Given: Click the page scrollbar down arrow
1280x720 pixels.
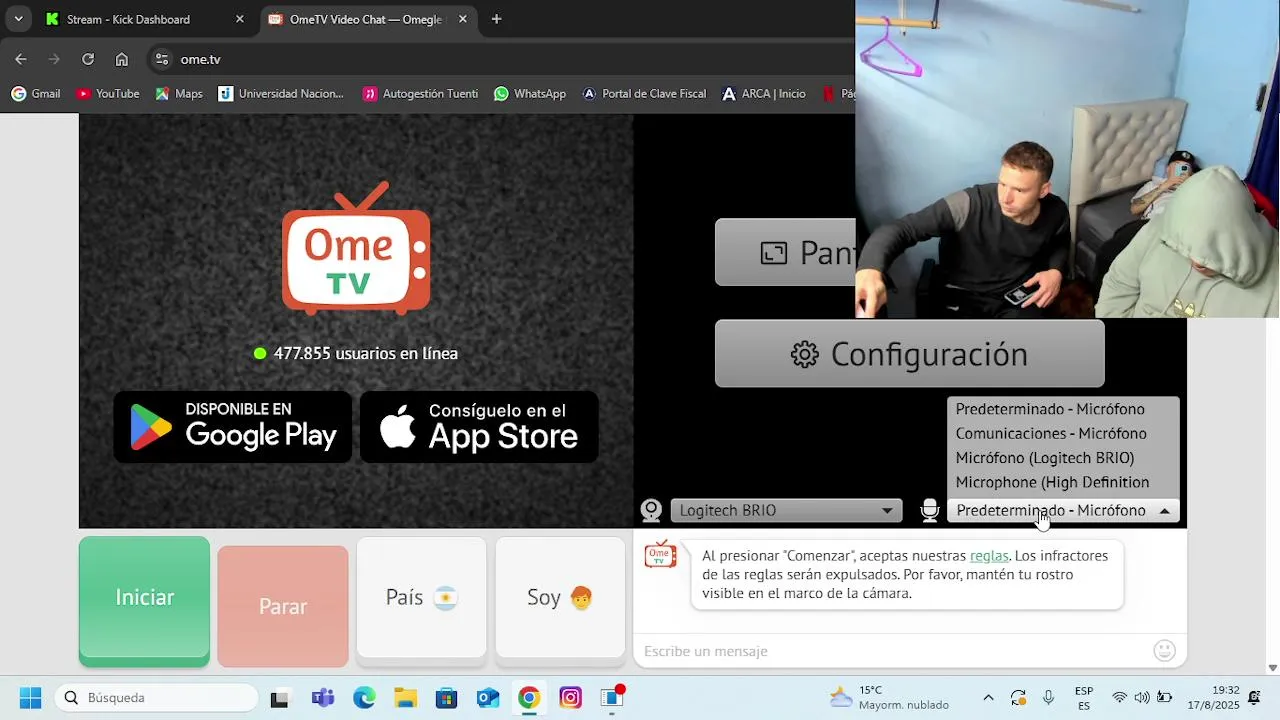Looking at the screenshot, I should (x=1272, y=668).
